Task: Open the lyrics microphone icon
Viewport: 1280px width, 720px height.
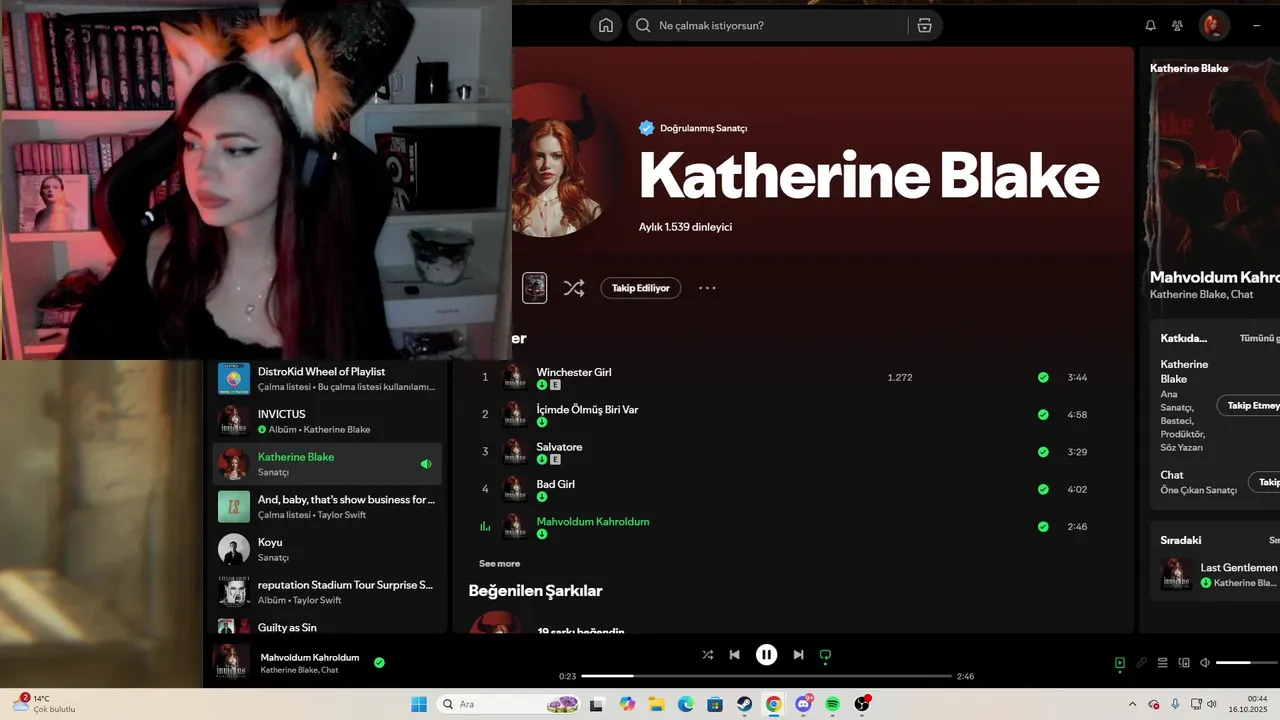Action: (x=1141, y=663)
